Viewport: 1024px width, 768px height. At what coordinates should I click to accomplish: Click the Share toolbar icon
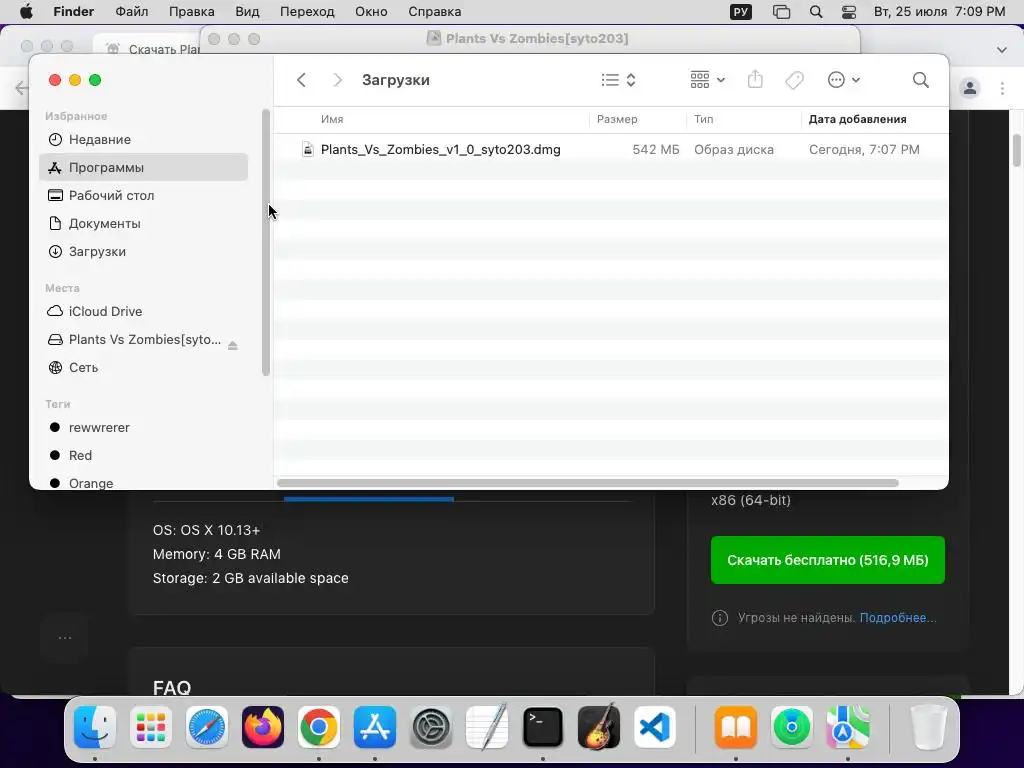tap(755, 80)
